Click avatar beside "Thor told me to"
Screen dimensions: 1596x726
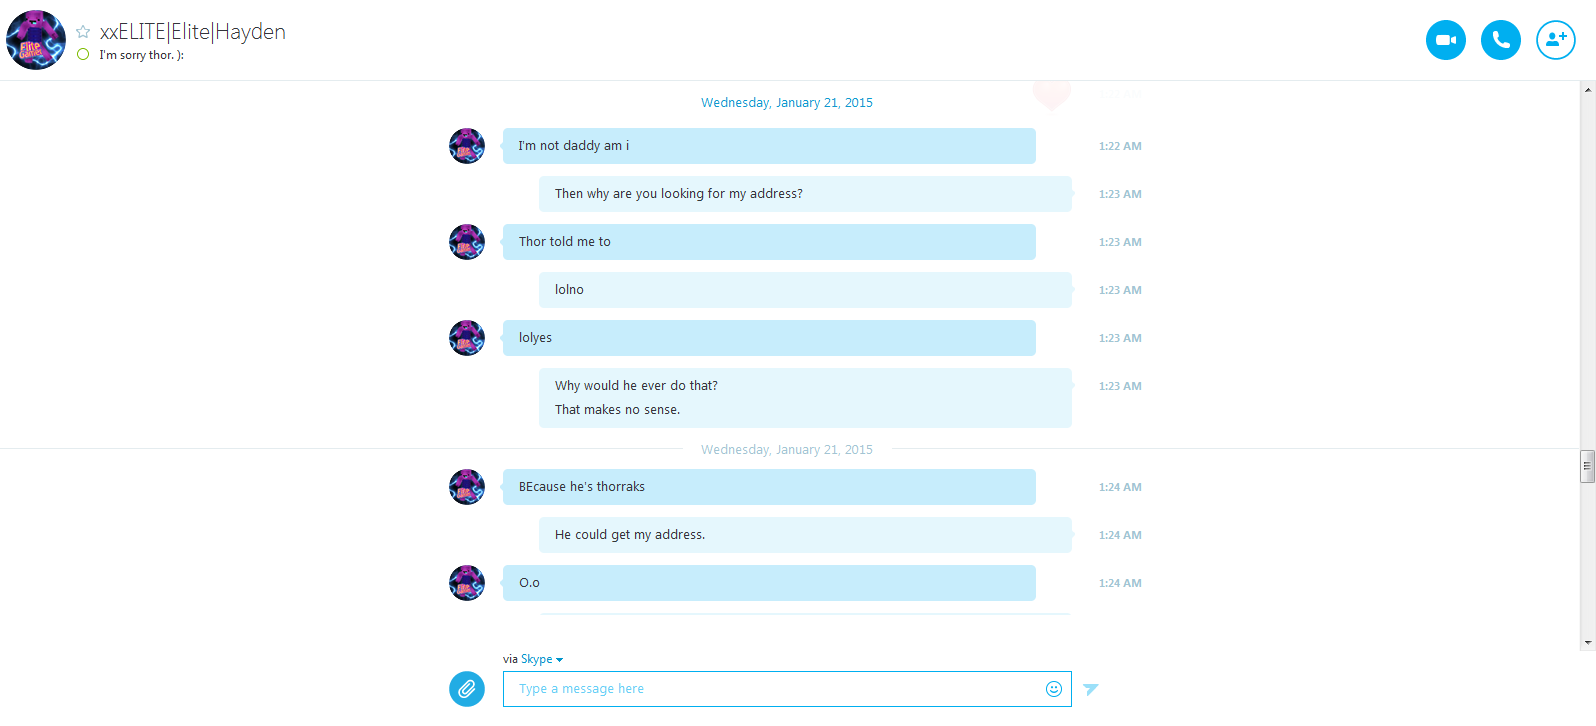click(x=466, y=242)
